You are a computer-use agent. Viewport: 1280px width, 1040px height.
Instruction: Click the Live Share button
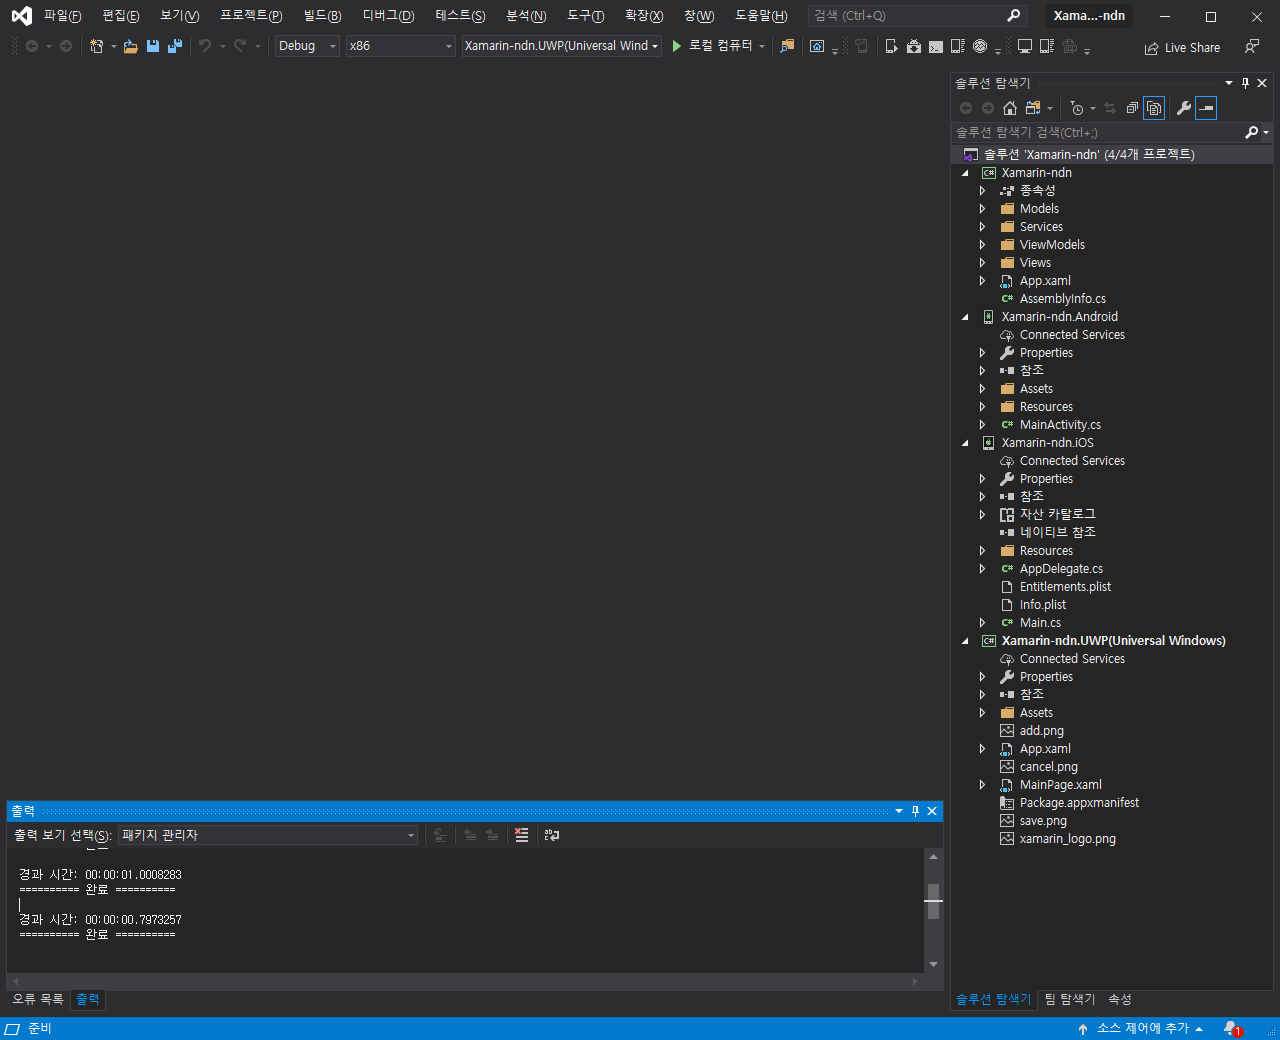click(1182, 47)
